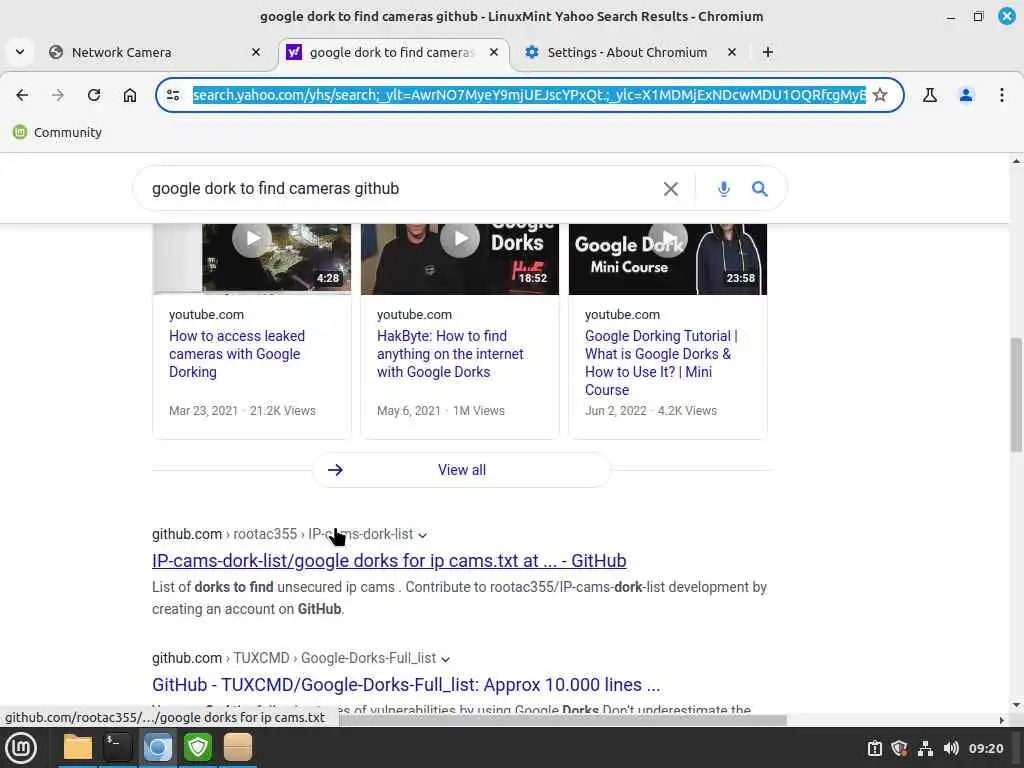Open the tan package taskbar app
The image size is (1024, 768).
coord(238,748)
